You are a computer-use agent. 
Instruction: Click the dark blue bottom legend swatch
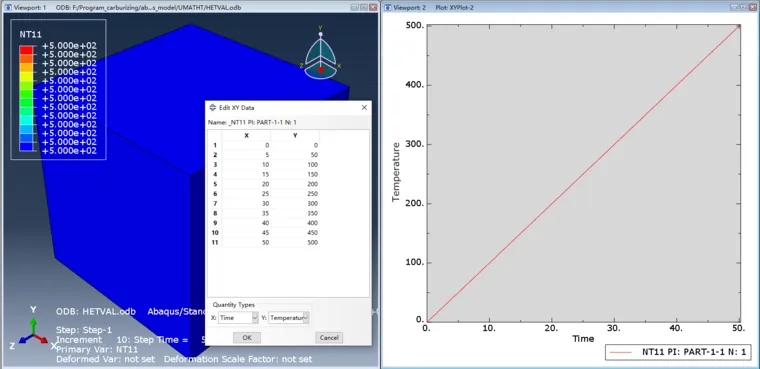pos(26,146)
